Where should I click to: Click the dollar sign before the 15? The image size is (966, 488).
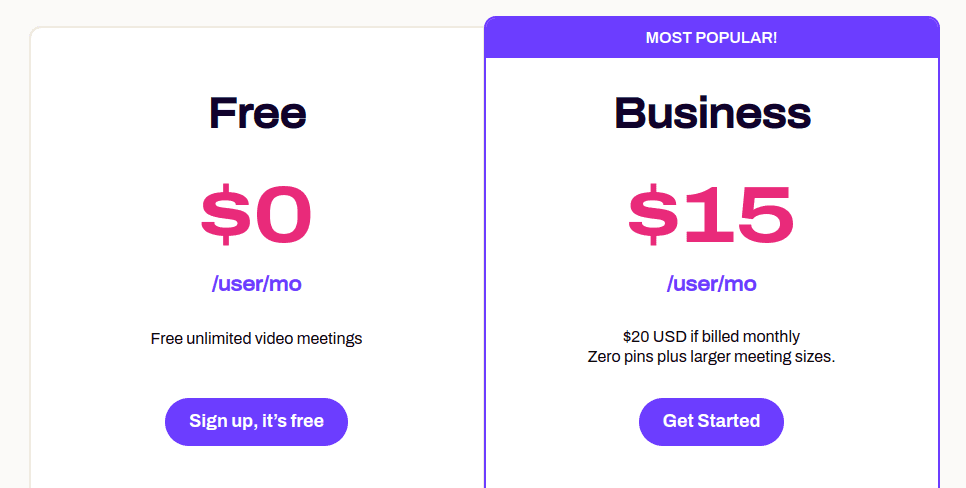tap(657, 216)
